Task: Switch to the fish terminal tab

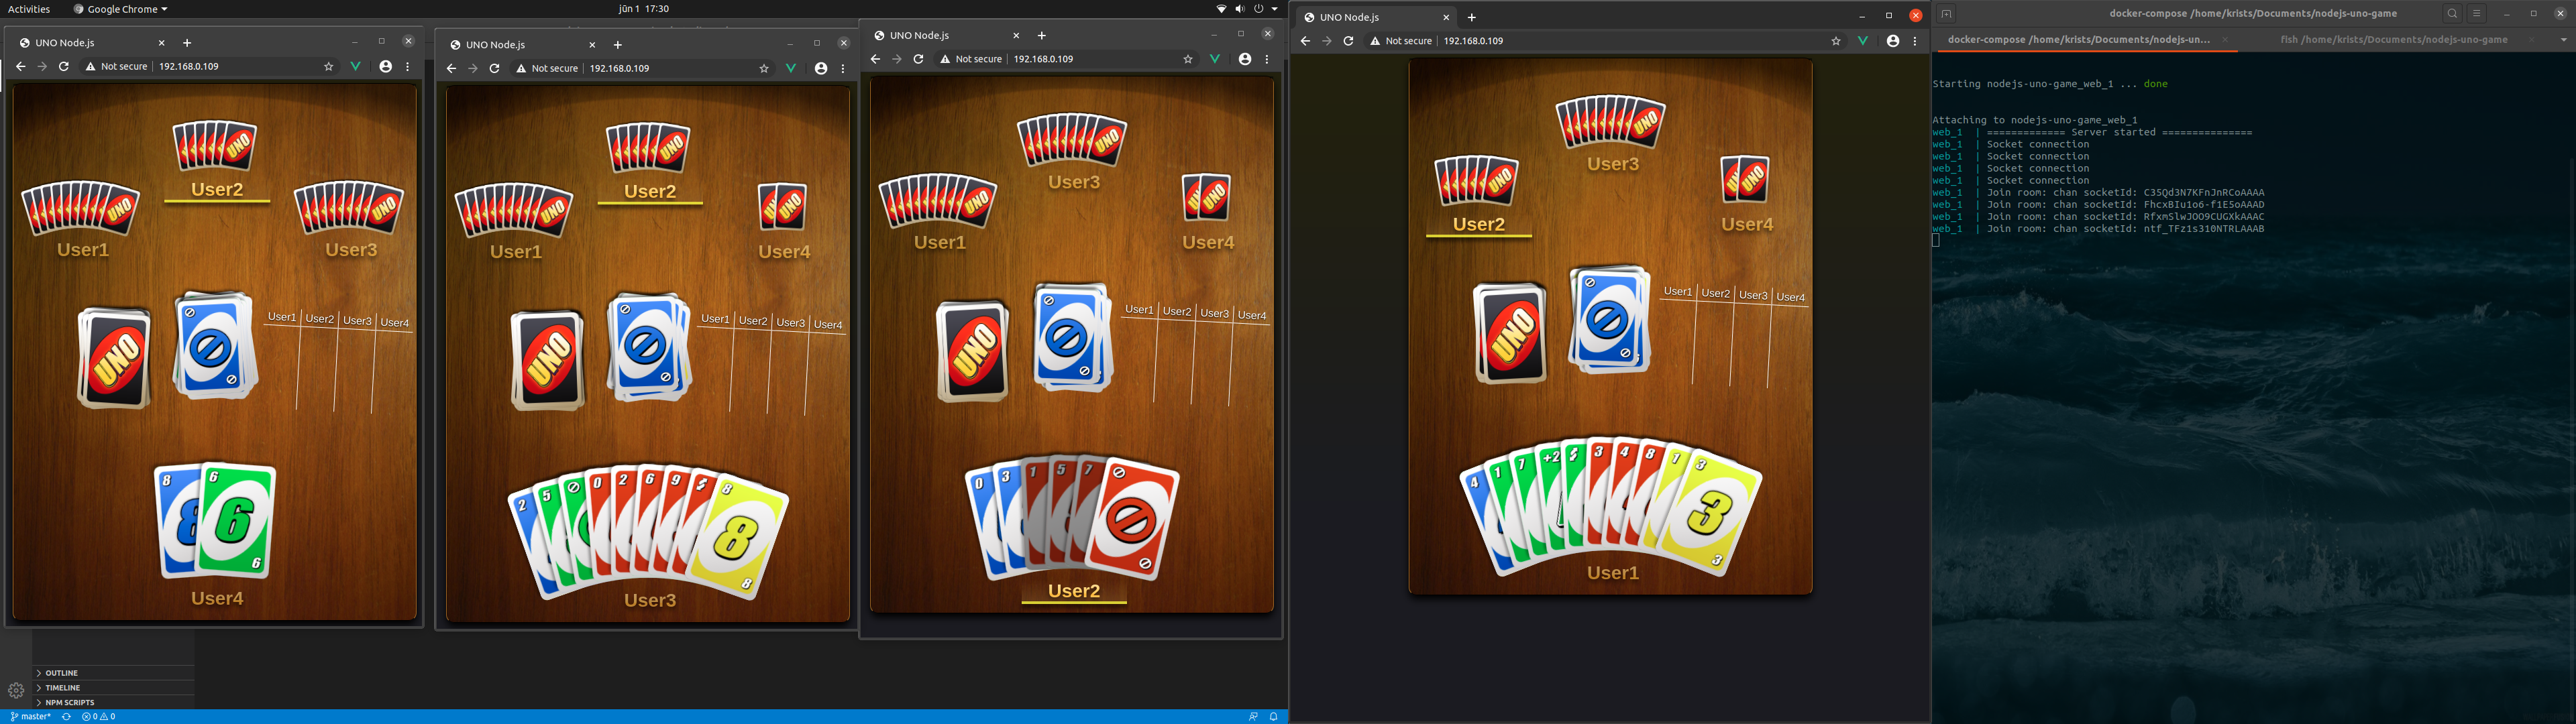Action: (x=2393, y=40)
